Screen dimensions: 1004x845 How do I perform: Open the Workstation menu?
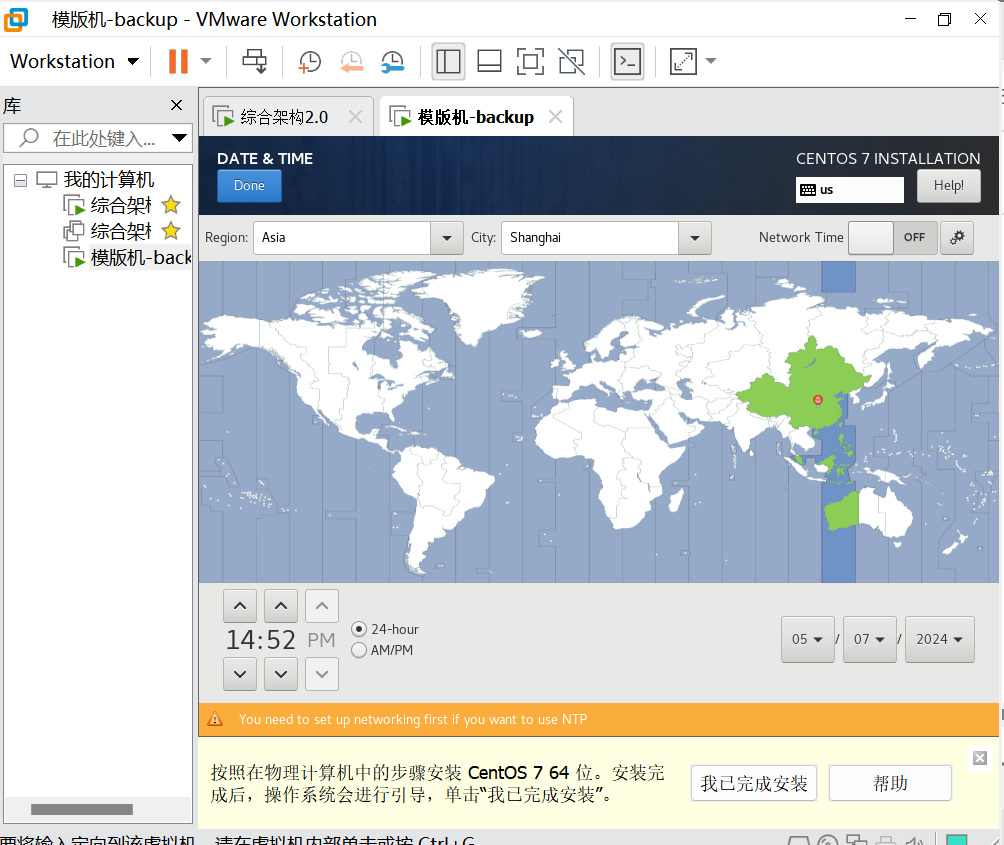click(x=74, y=61)
